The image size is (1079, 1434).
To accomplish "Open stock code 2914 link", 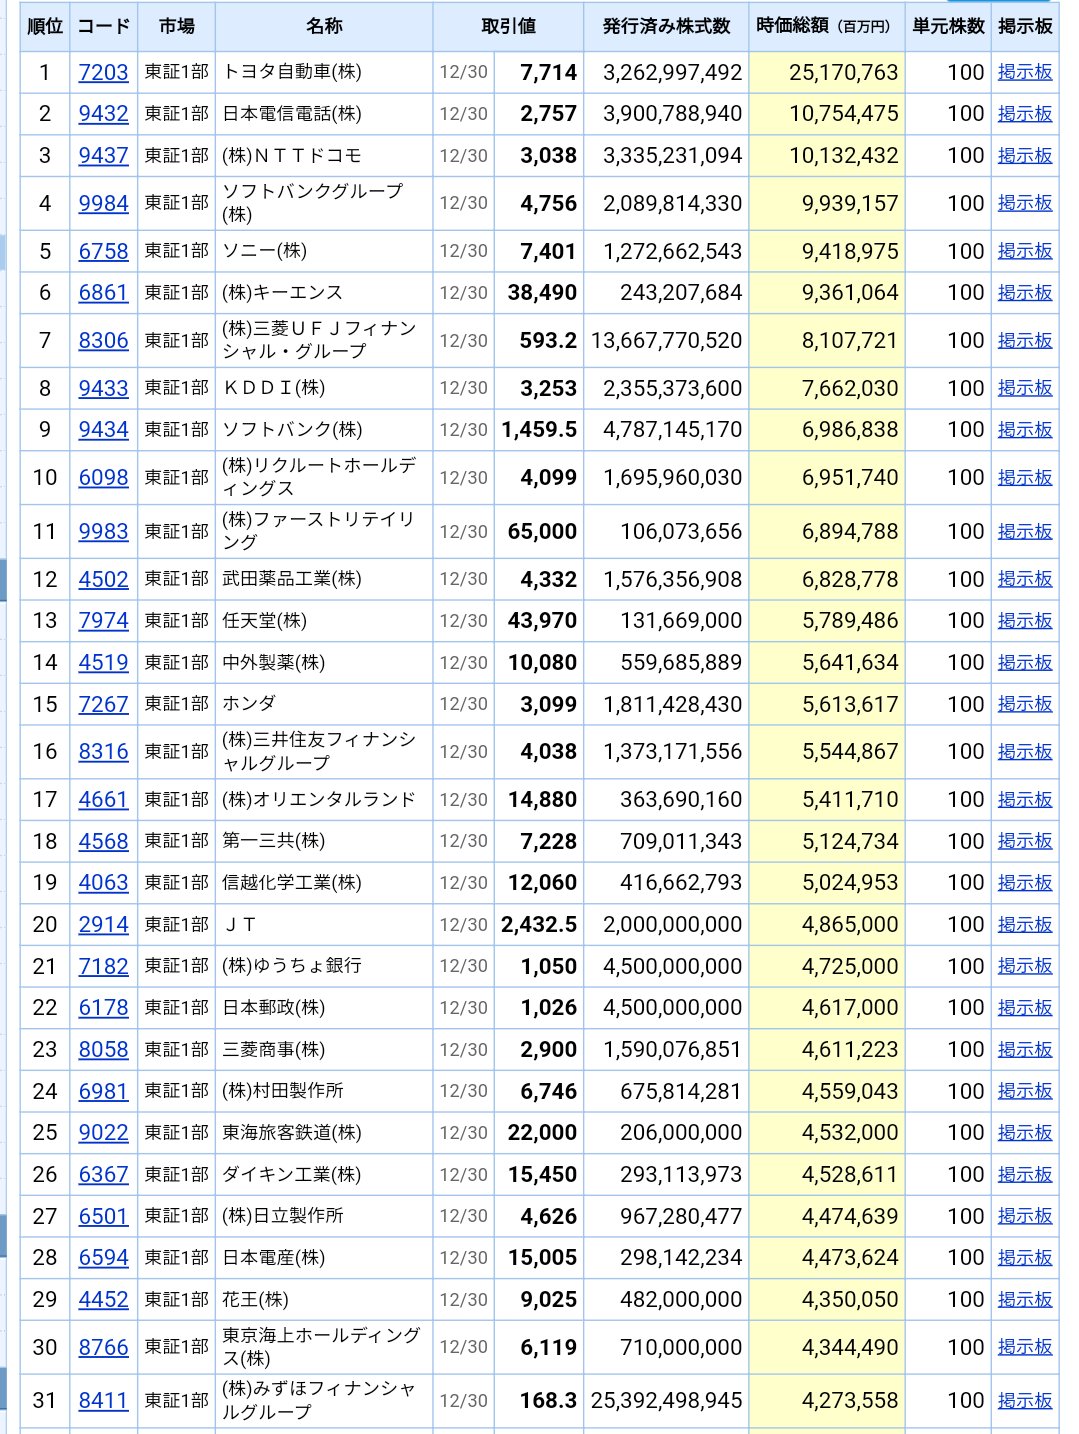I will pyautogui.click(x=104, y=925).
